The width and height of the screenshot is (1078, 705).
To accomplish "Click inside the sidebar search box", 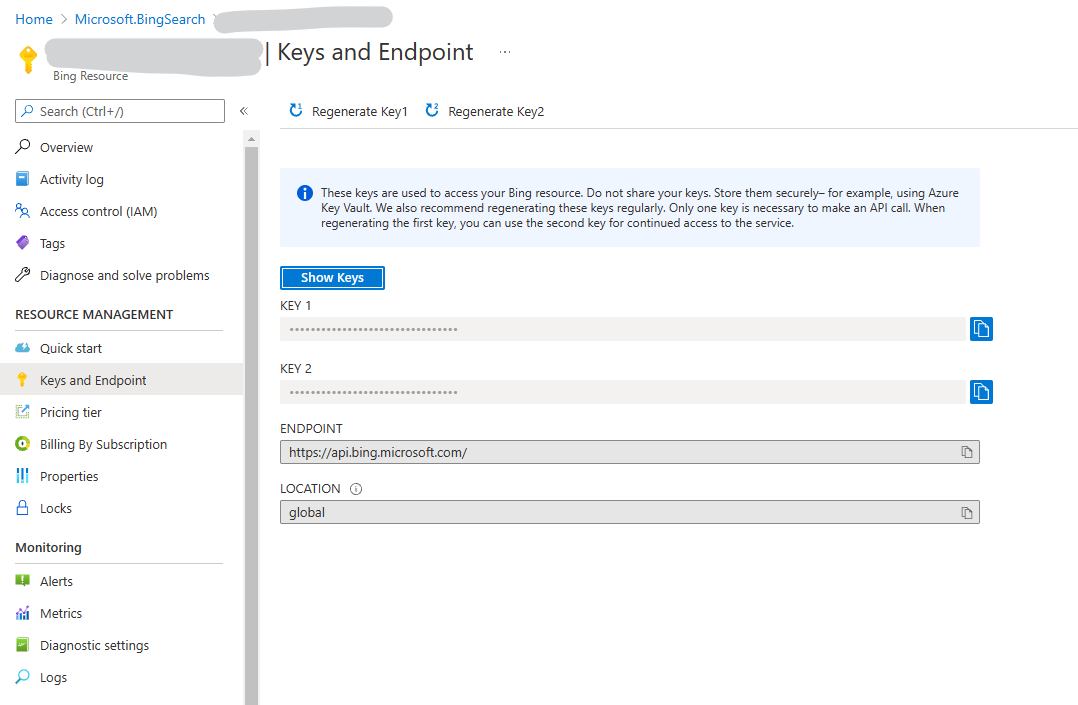I will click(x=119, y=110).
